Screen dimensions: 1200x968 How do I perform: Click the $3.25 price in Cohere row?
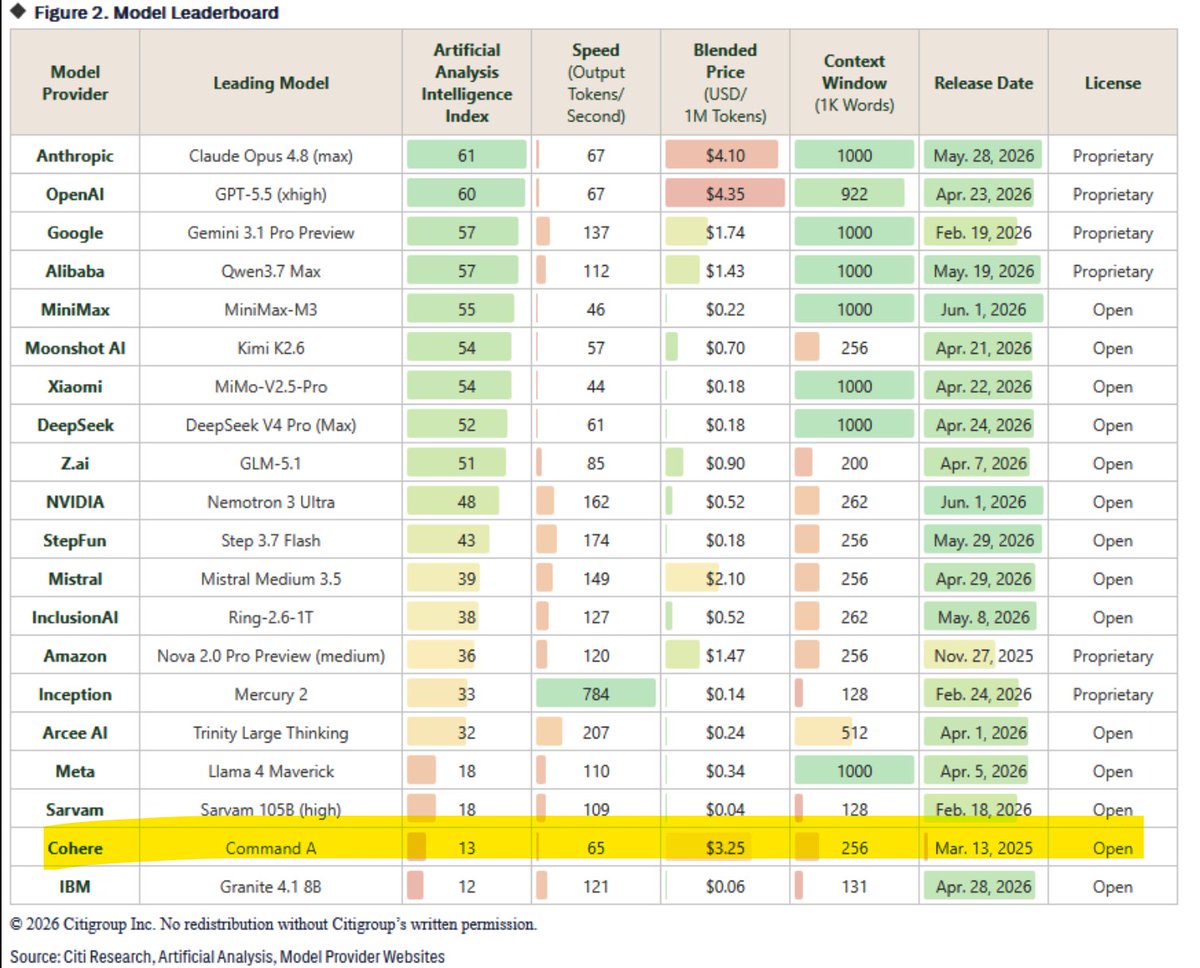coord(725,849)
